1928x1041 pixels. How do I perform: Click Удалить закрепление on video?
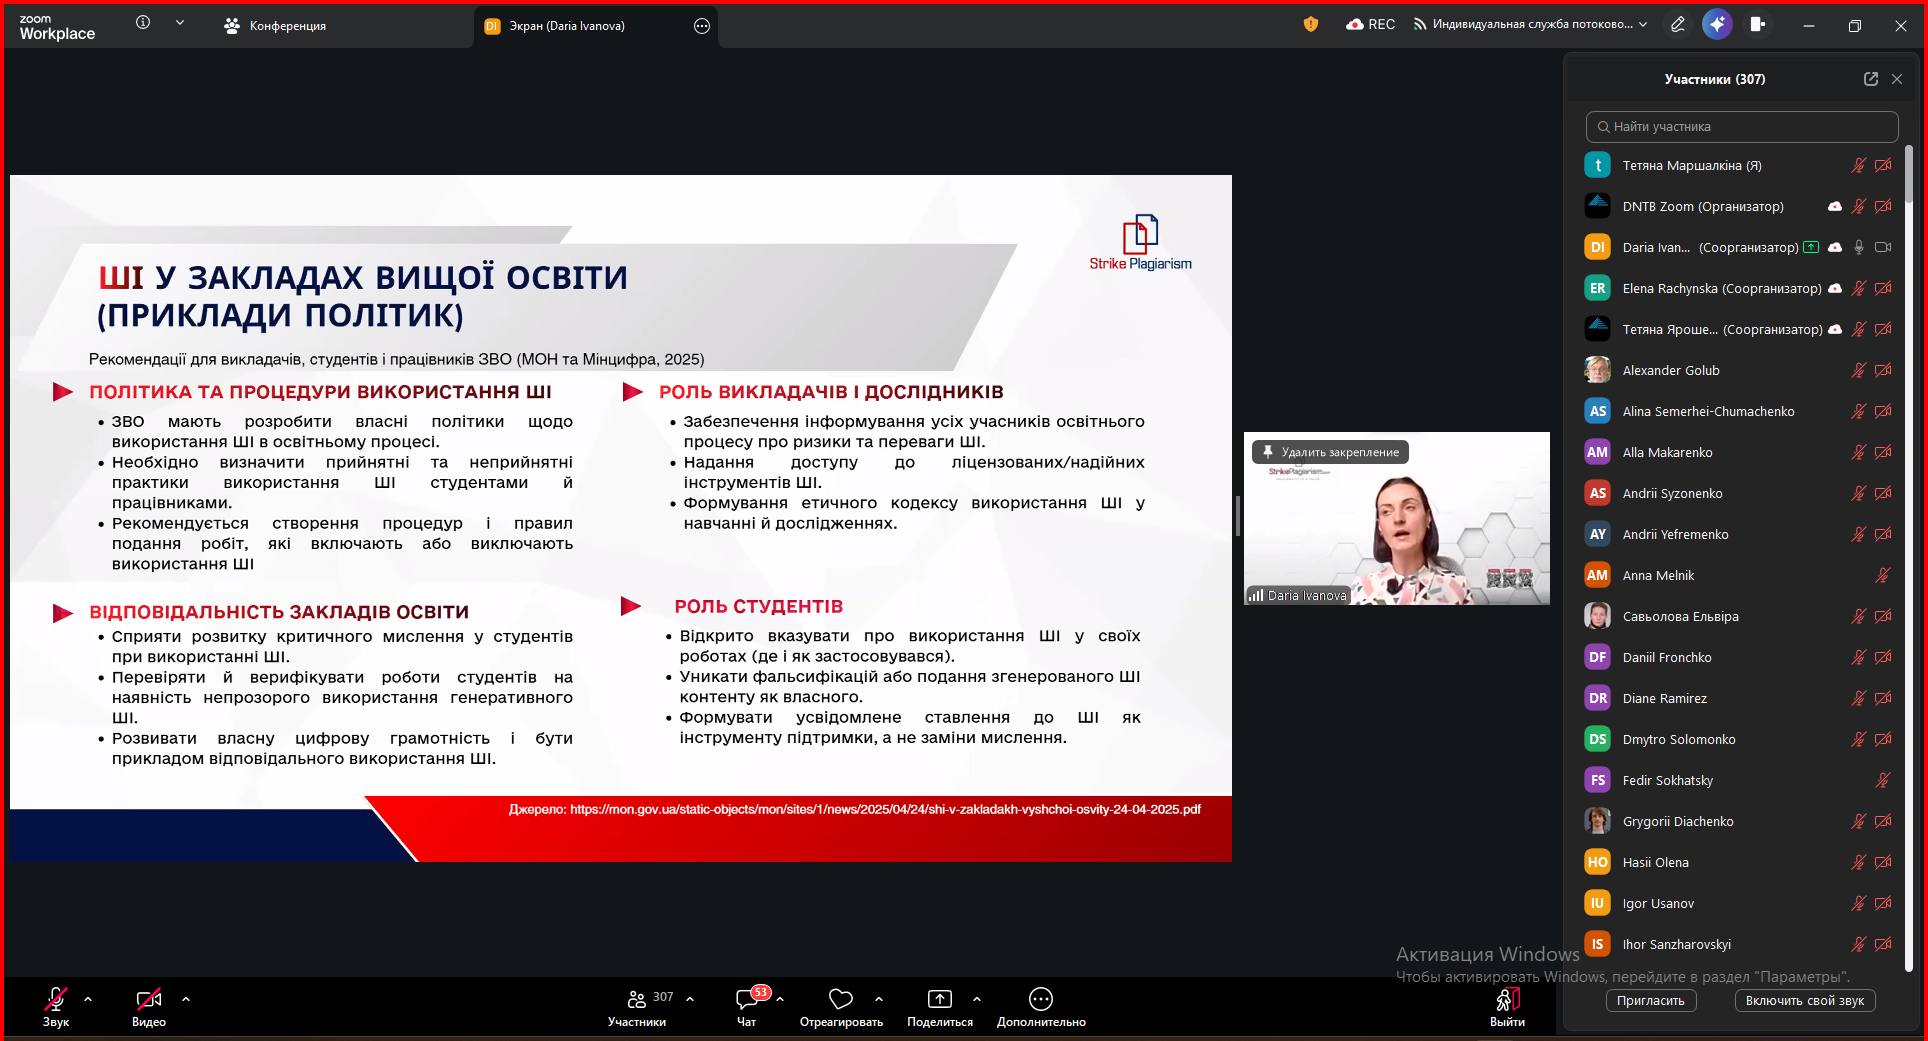[x=1330, y=452]
